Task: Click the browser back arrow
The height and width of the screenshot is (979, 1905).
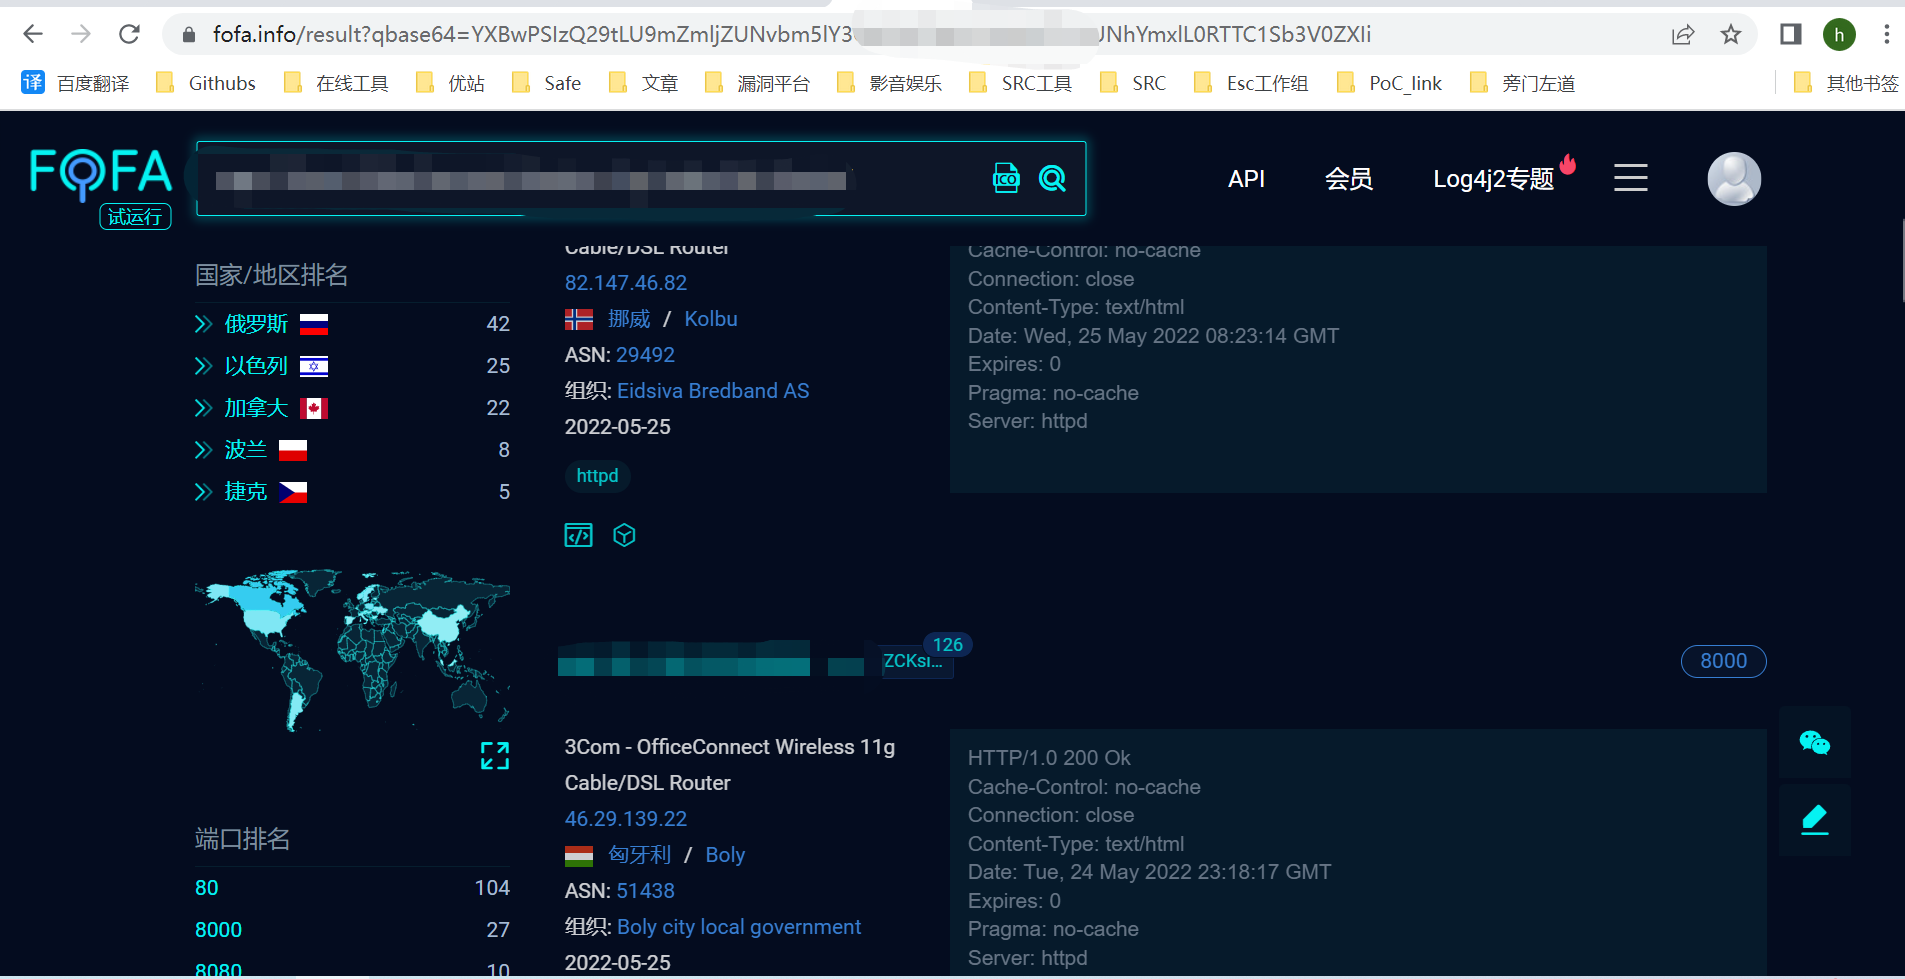Action: 33,34
